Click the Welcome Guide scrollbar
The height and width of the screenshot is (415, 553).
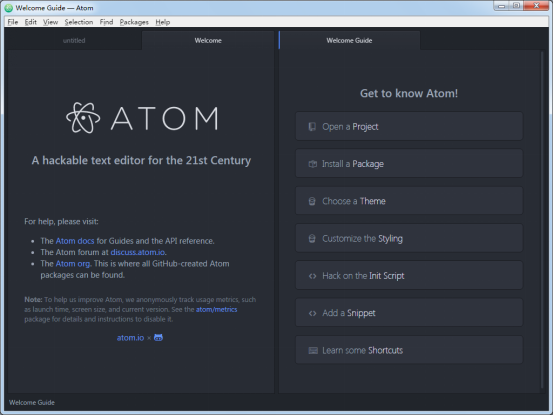(x=542, y=220)
